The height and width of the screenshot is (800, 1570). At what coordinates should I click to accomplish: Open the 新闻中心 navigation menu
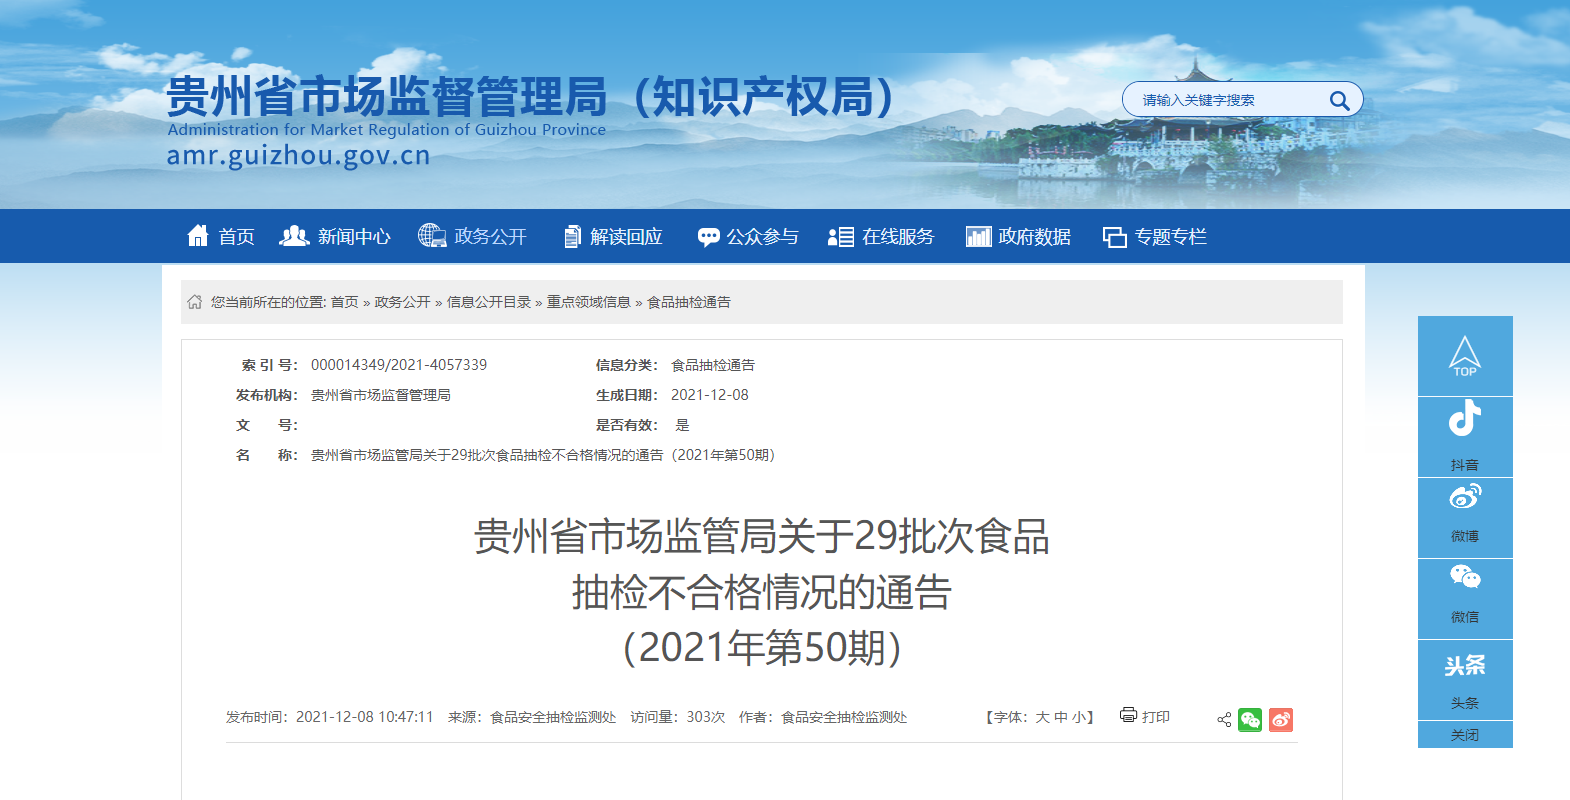[x=335, y=237]
